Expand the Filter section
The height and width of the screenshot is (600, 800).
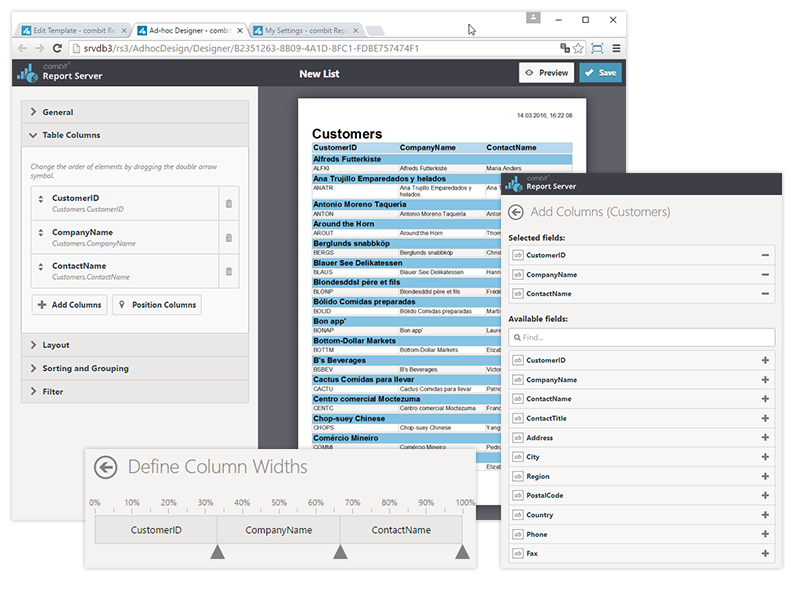tap(135, 392)
